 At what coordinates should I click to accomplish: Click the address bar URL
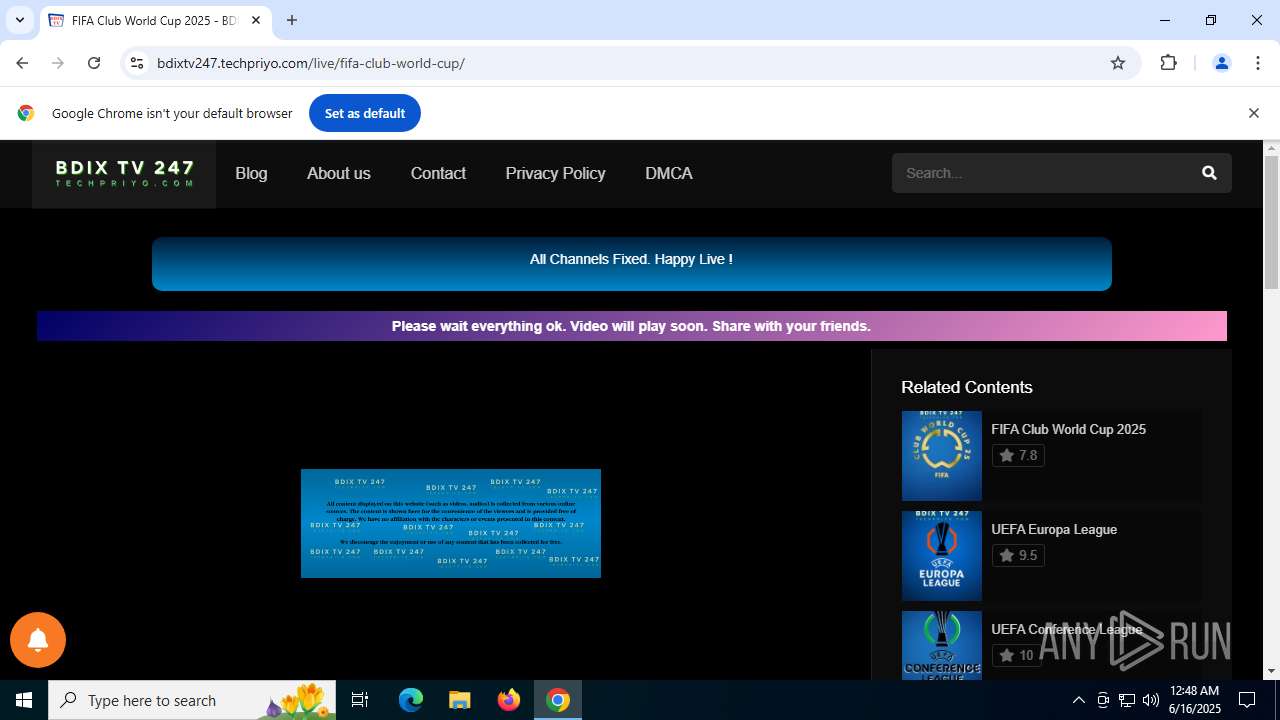click(x=311, y=63)
